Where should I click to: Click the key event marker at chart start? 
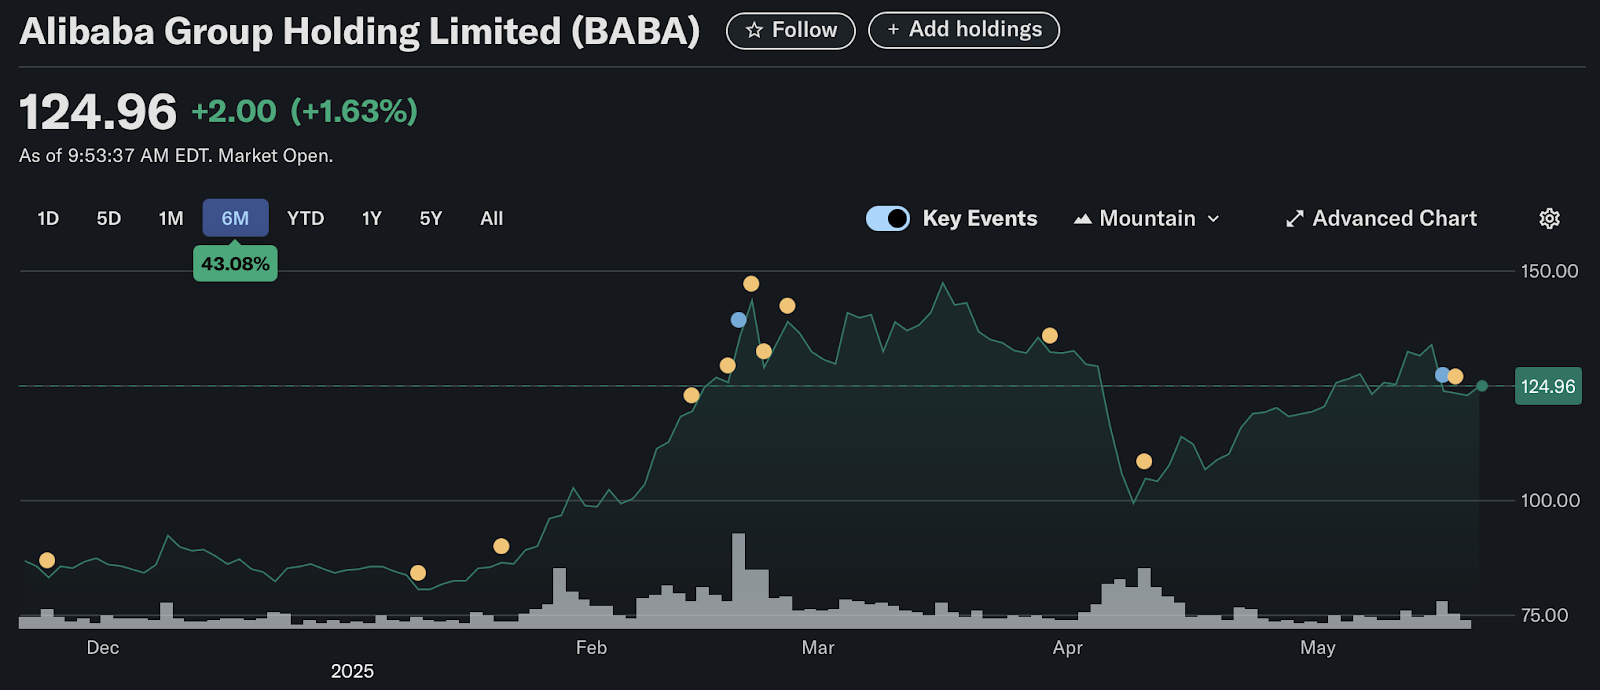(47, 560)
